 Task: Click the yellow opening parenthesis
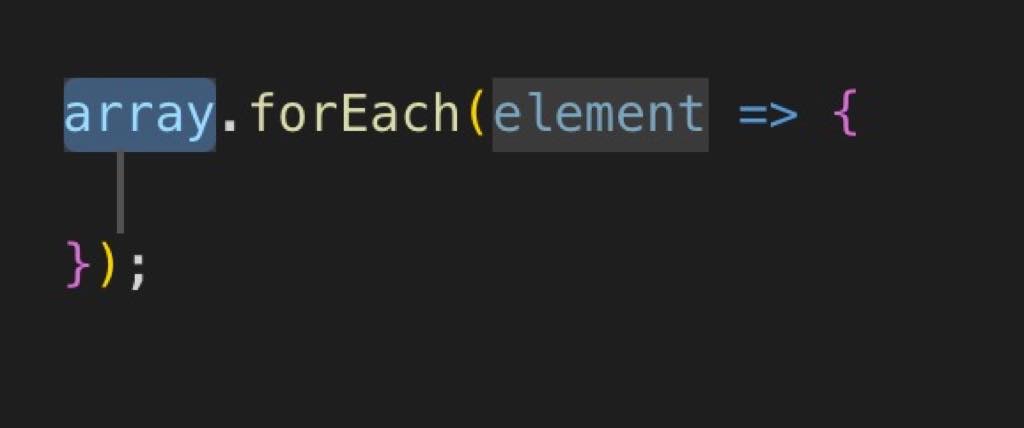tap(477, 115)
